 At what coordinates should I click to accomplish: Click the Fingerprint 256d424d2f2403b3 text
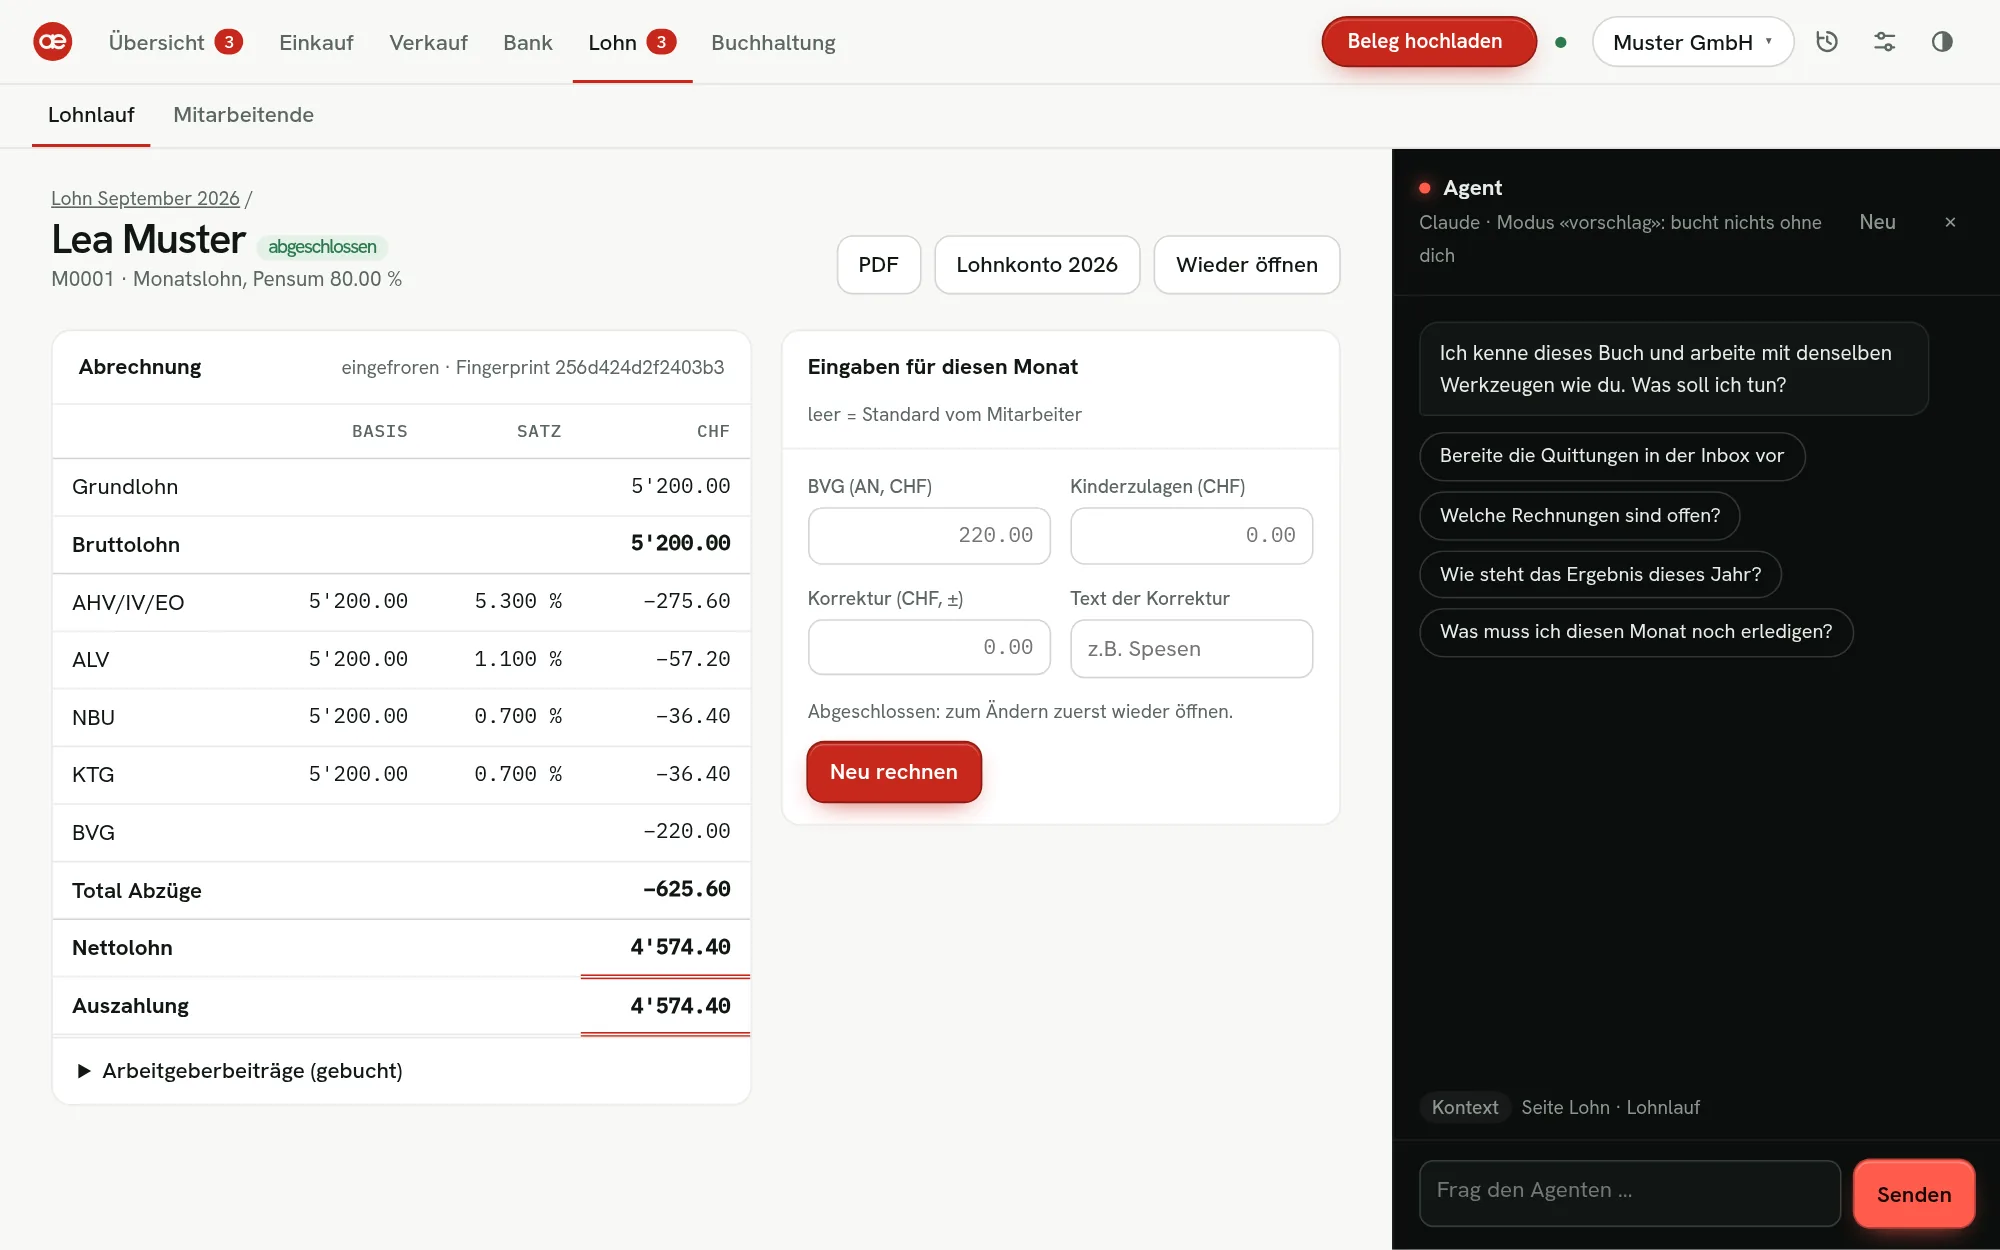(589, 367)
